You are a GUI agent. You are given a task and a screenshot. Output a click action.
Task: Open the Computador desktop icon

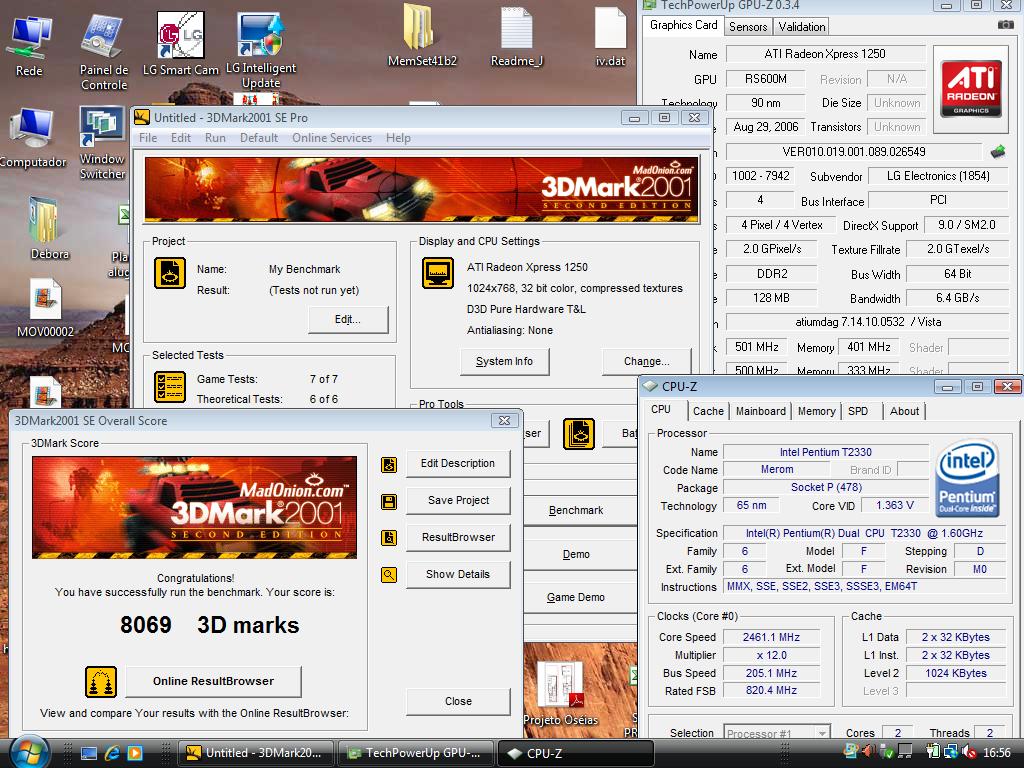32,137
